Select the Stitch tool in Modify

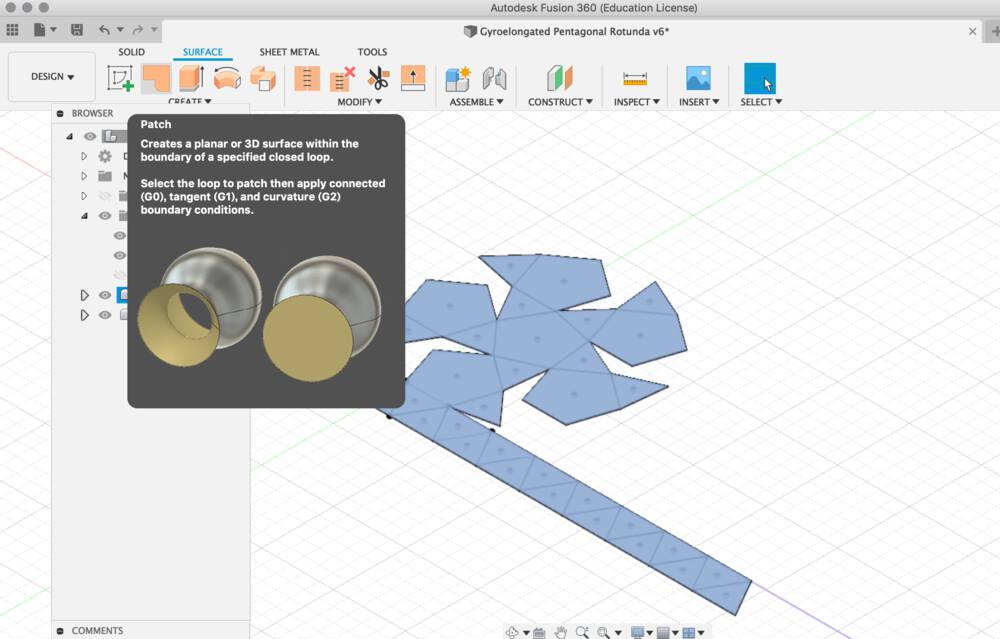pyautogui.click(x=307, y=78)
